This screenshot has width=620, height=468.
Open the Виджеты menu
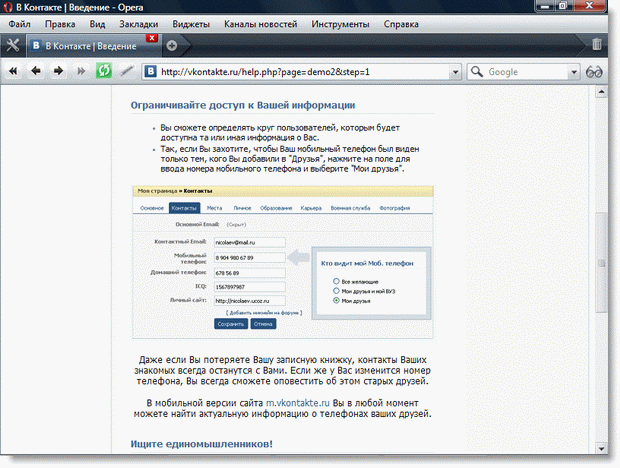click(x=191, y=24)
